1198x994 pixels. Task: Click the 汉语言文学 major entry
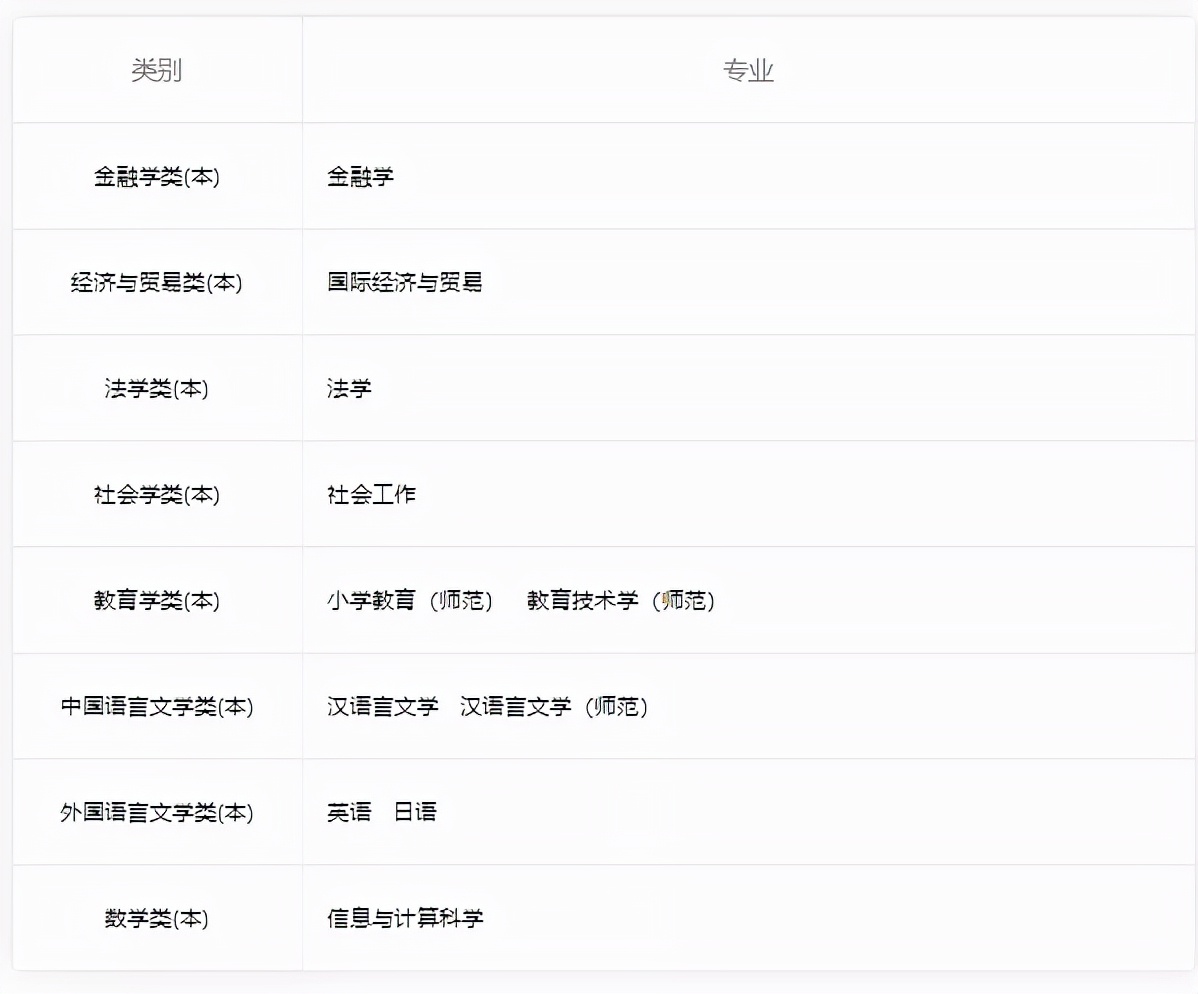coord(382,706)
